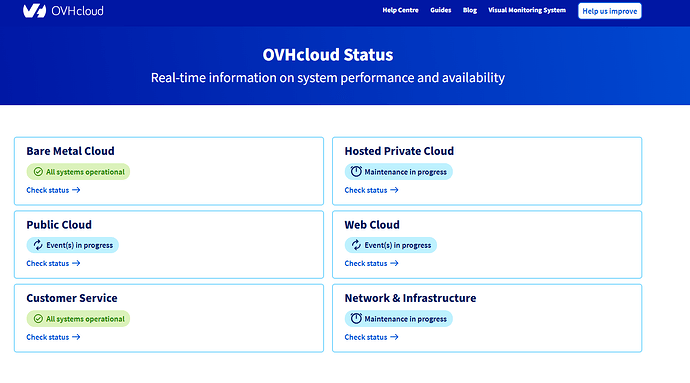Check status of Web Cloud
The width and height of the screenshot is (690, 383).
pyautogui.click(x=371, y=263)
